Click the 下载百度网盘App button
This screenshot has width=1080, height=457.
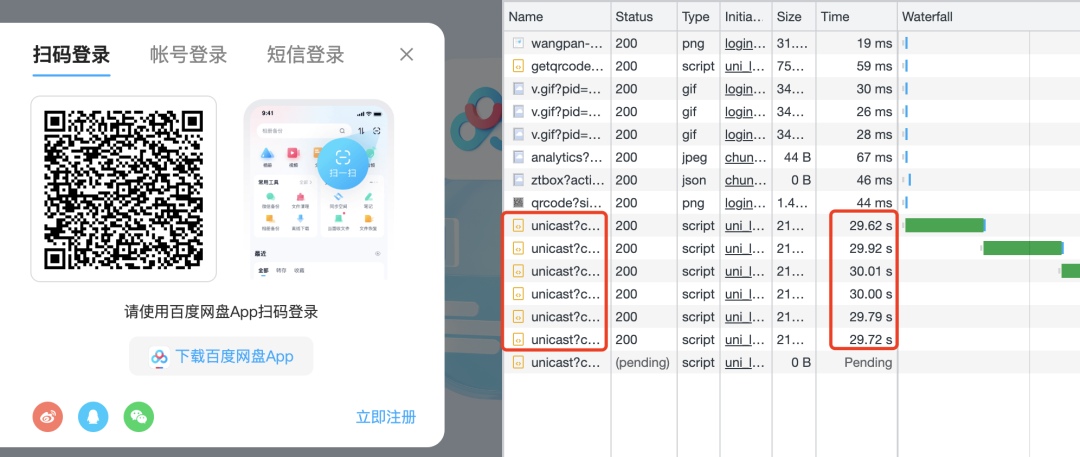point(221,356)
